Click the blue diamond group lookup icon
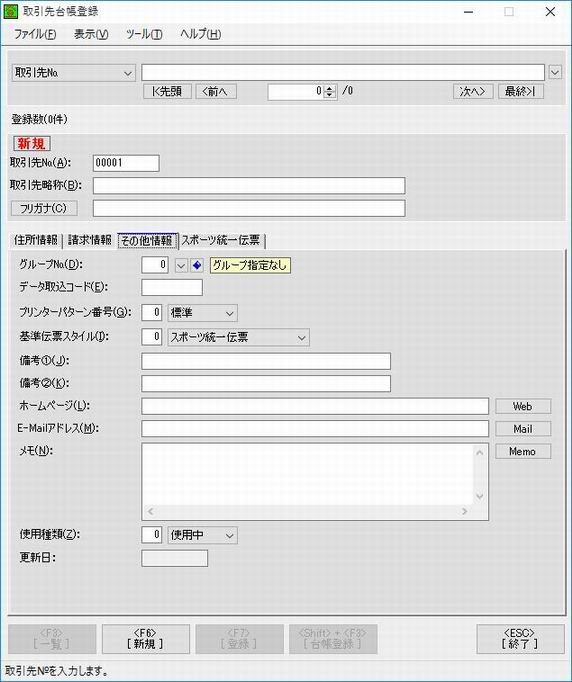Screen dimensions: 572x682 click(x=197, y=265)
